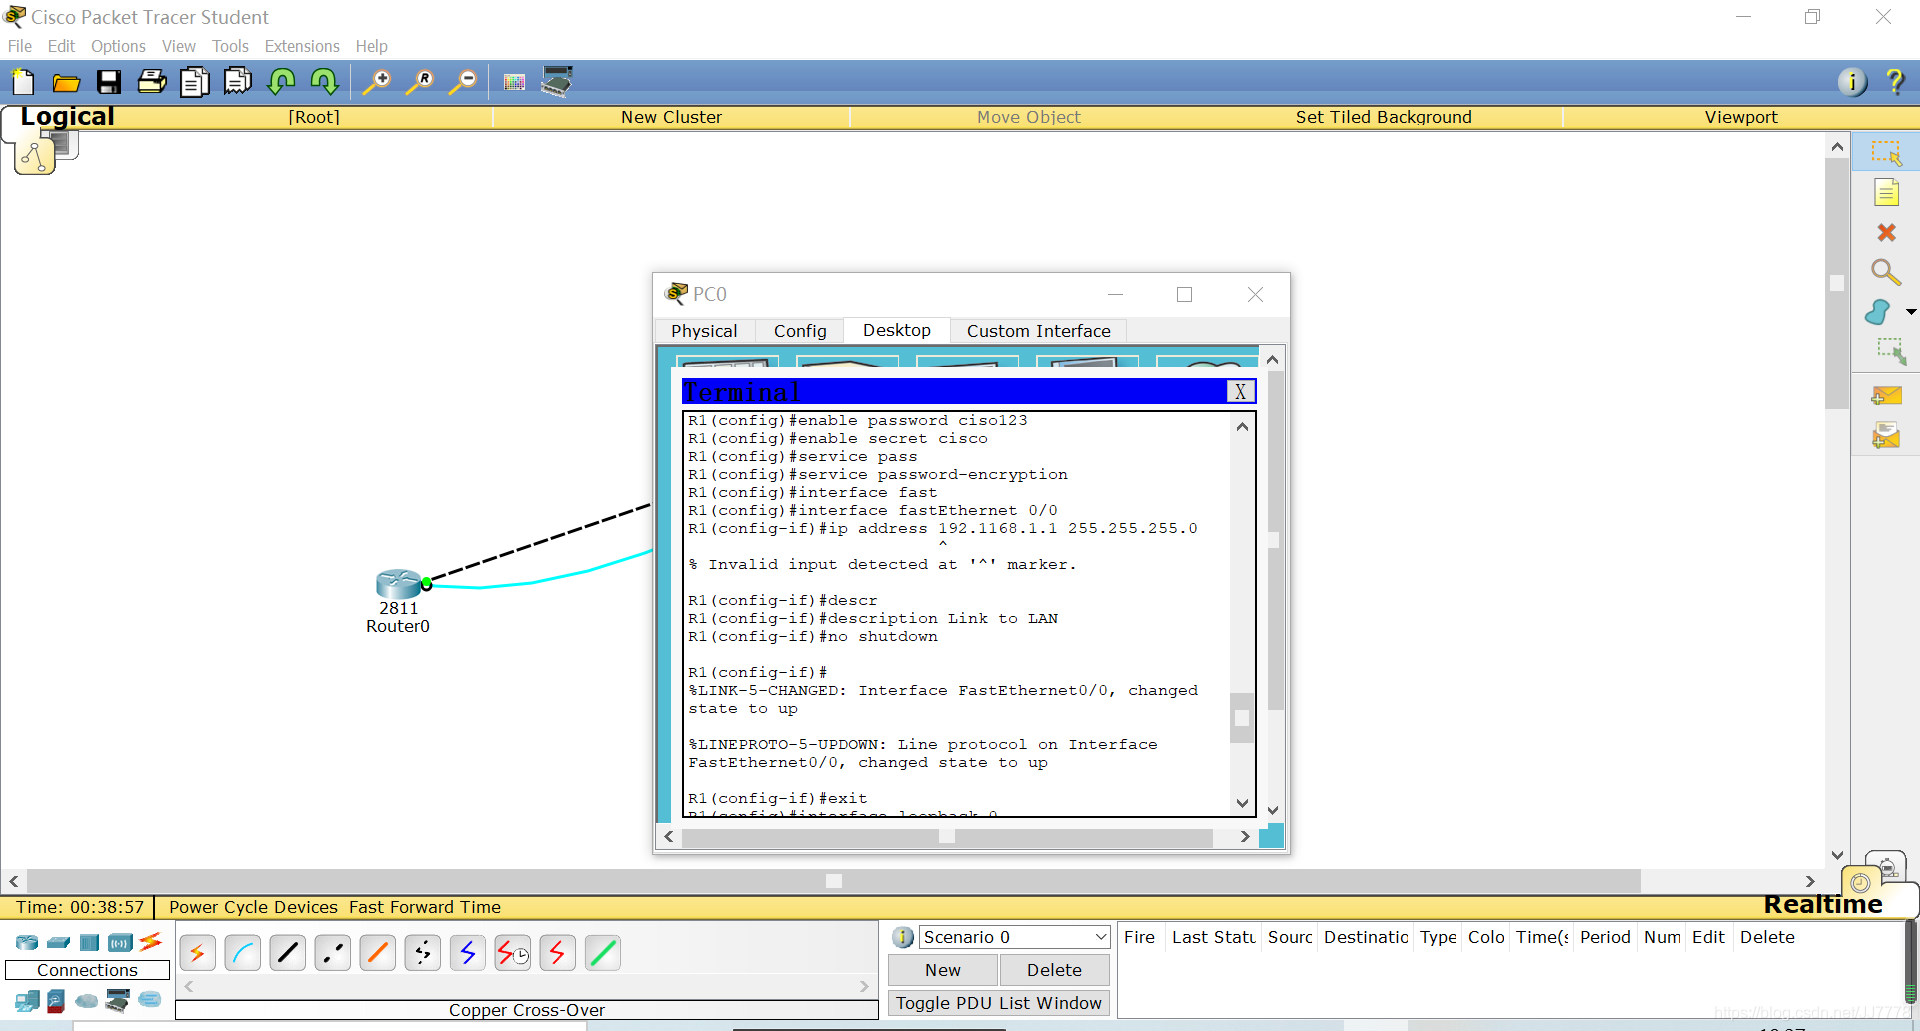
Task: Click Fast Forward Time
Action: 425,907
